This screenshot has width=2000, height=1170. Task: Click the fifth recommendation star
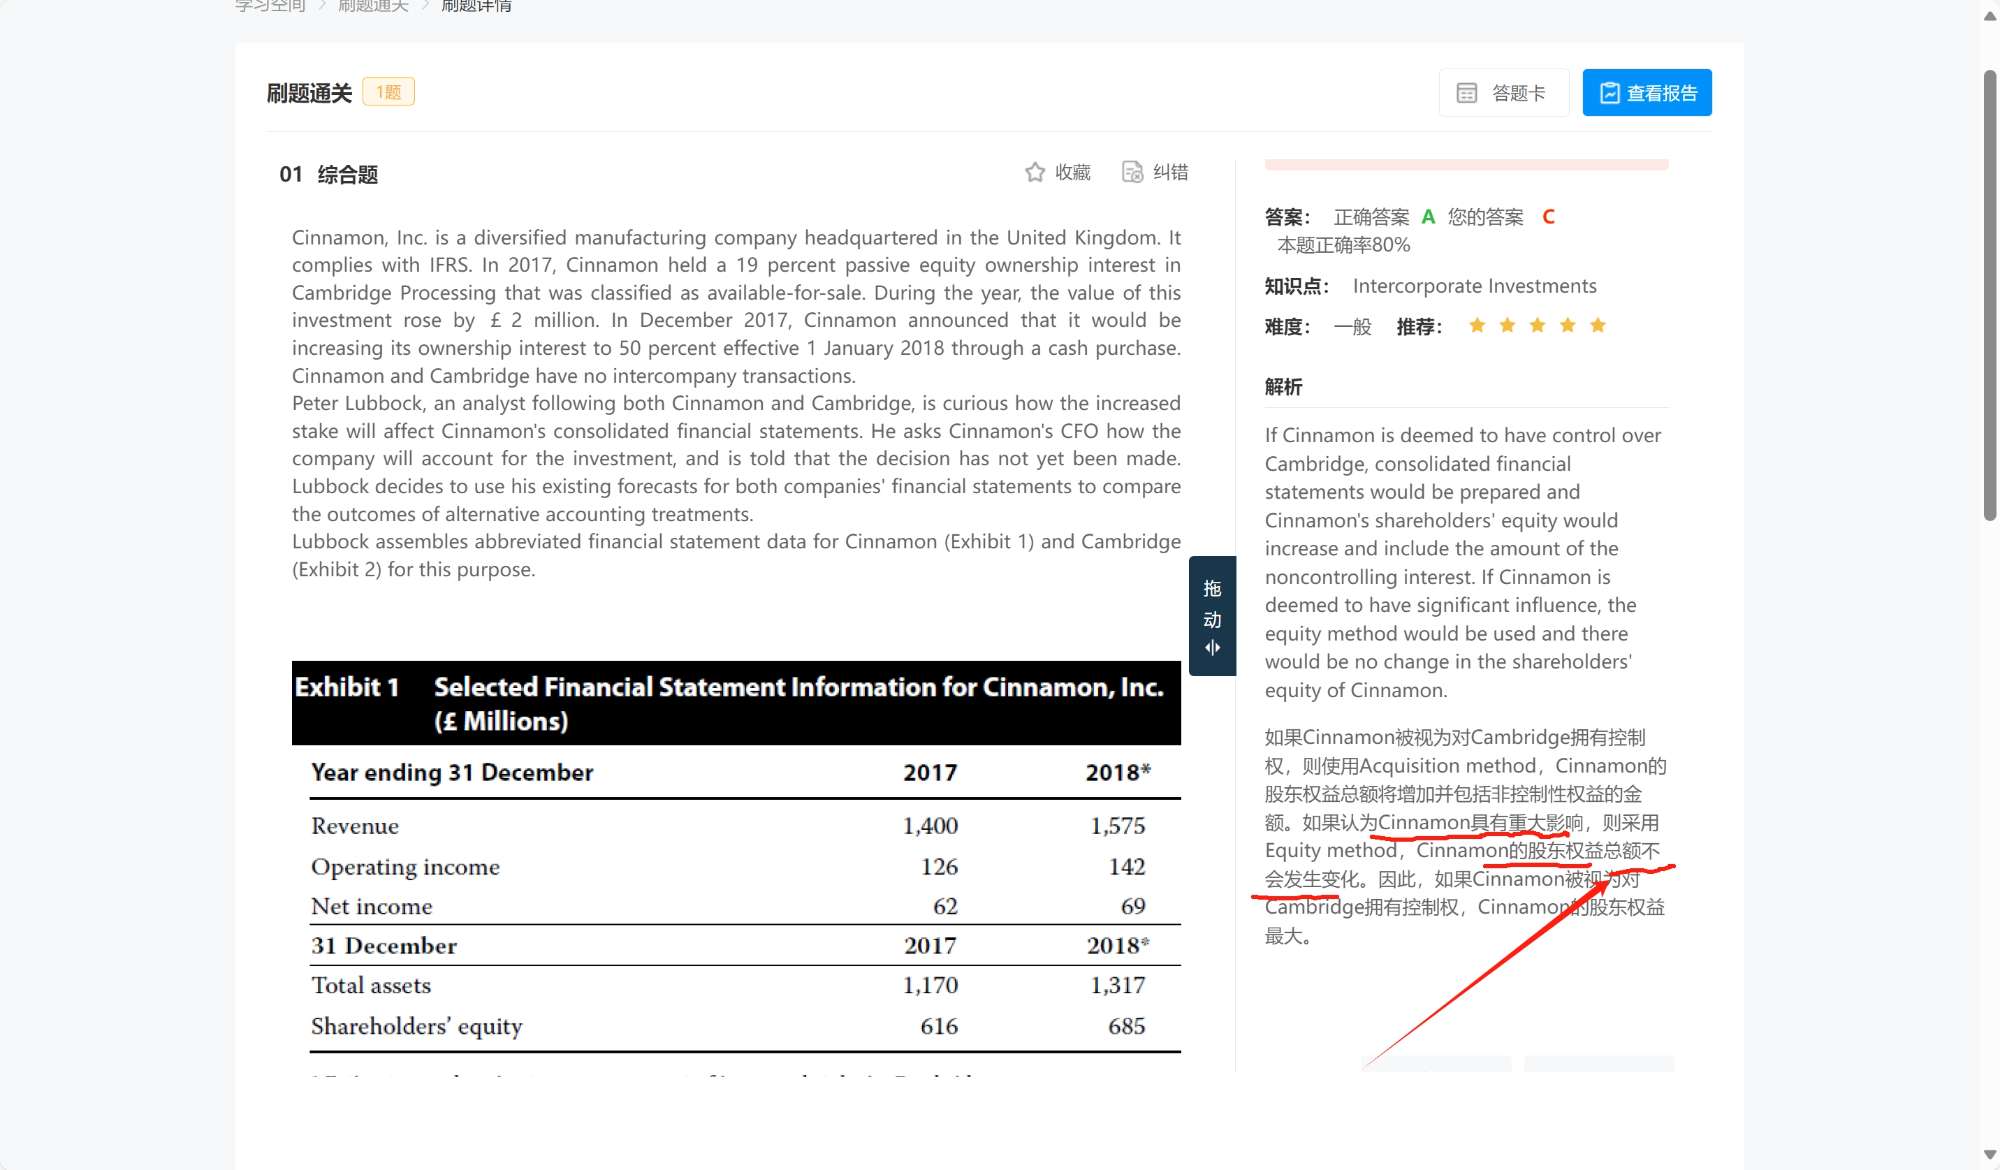point(1598,325)
